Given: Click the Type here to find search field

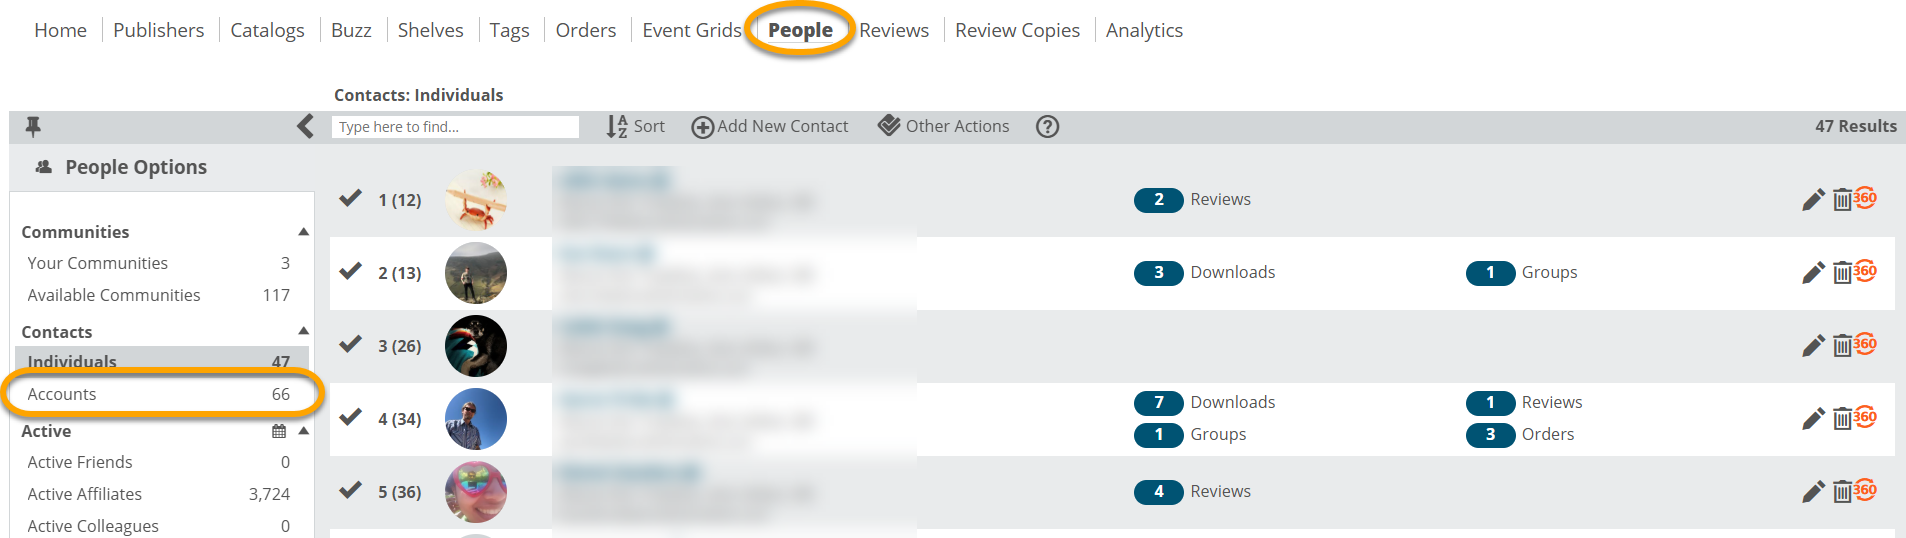Looking at the screenshot, I should point(455,127).
